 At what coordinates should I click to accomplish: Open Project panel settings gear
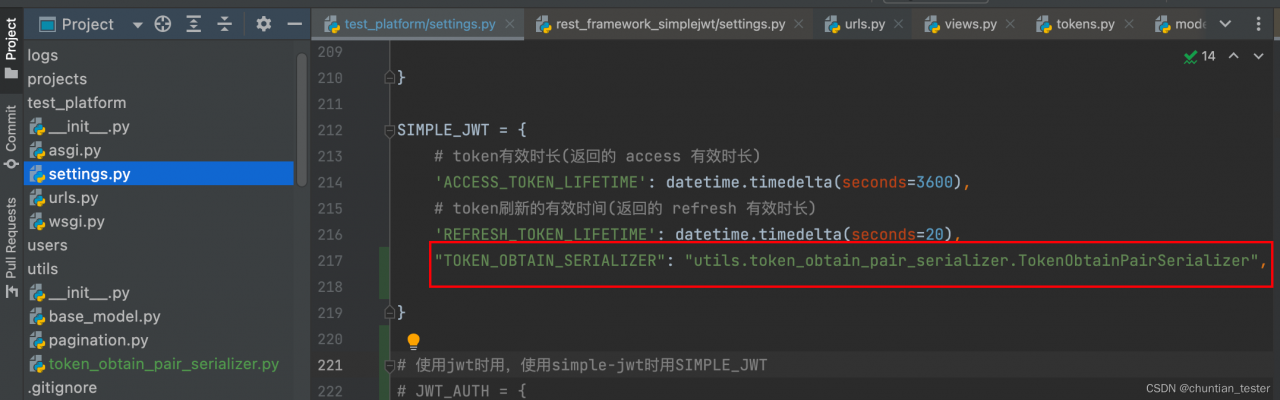pos(263,24)
